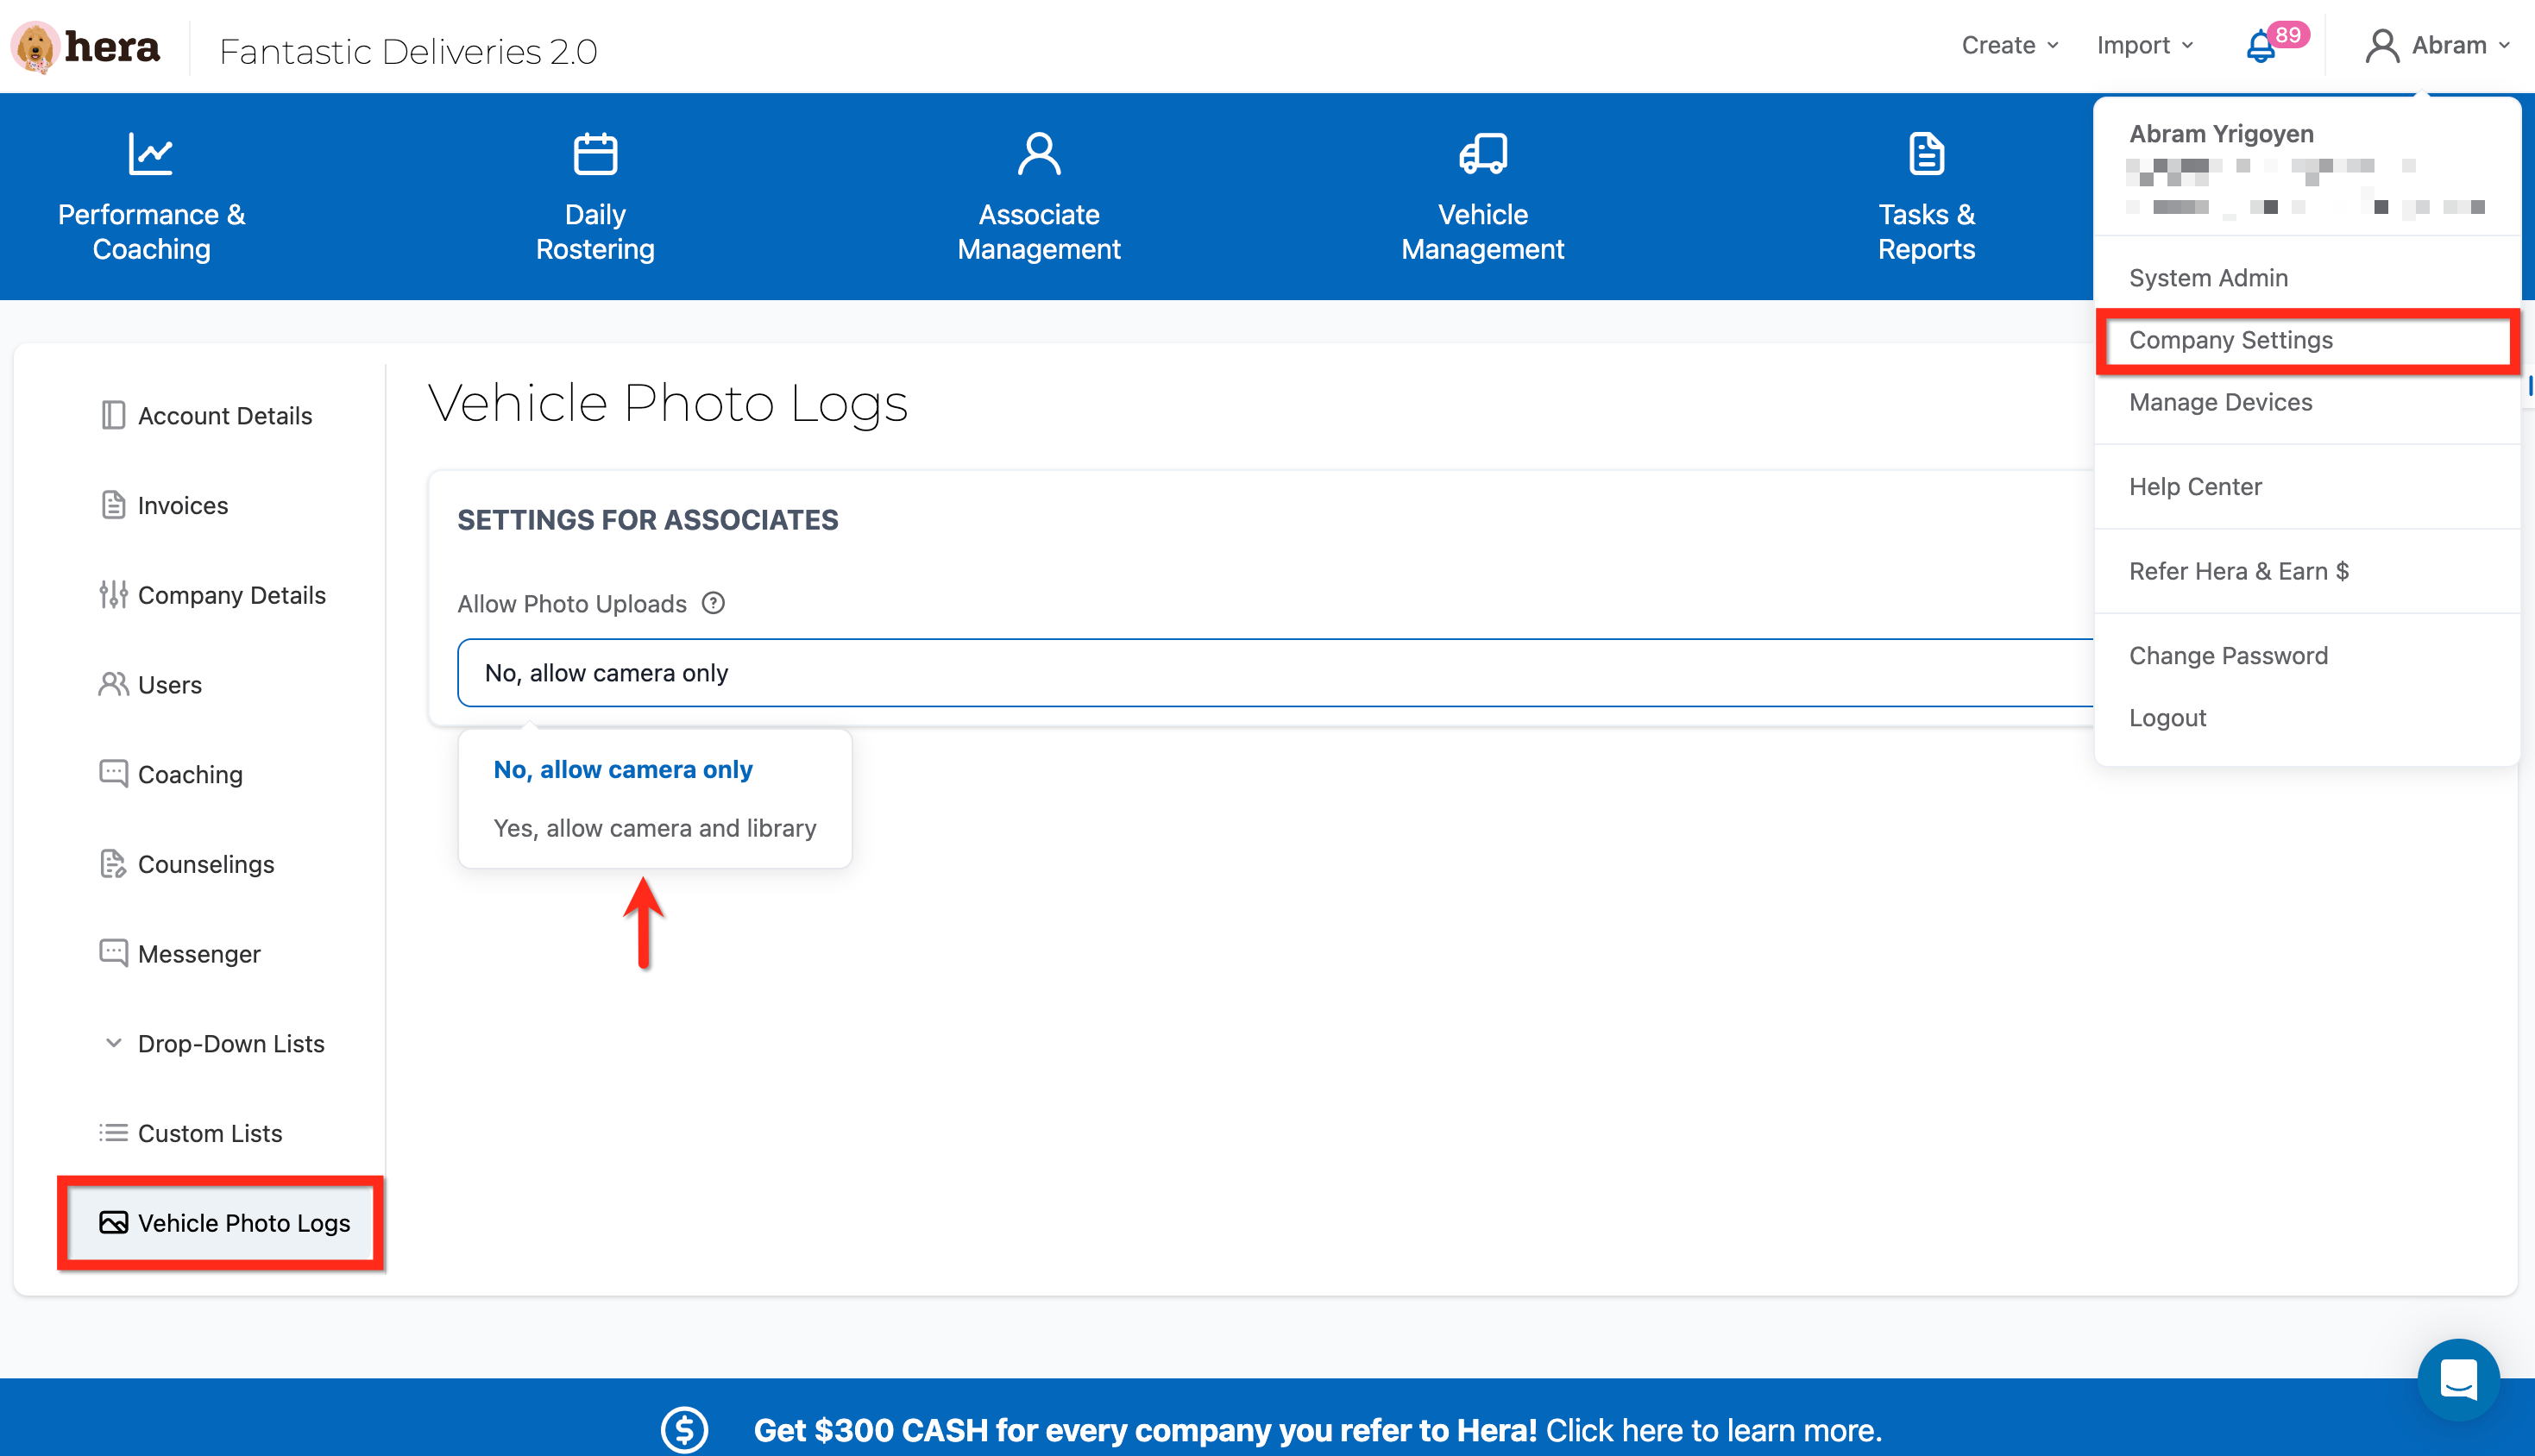The width and height of the screenshot is (2535, 1456).
Task: Open Daily Rostering calendar icon
Action: pos(595,154)
